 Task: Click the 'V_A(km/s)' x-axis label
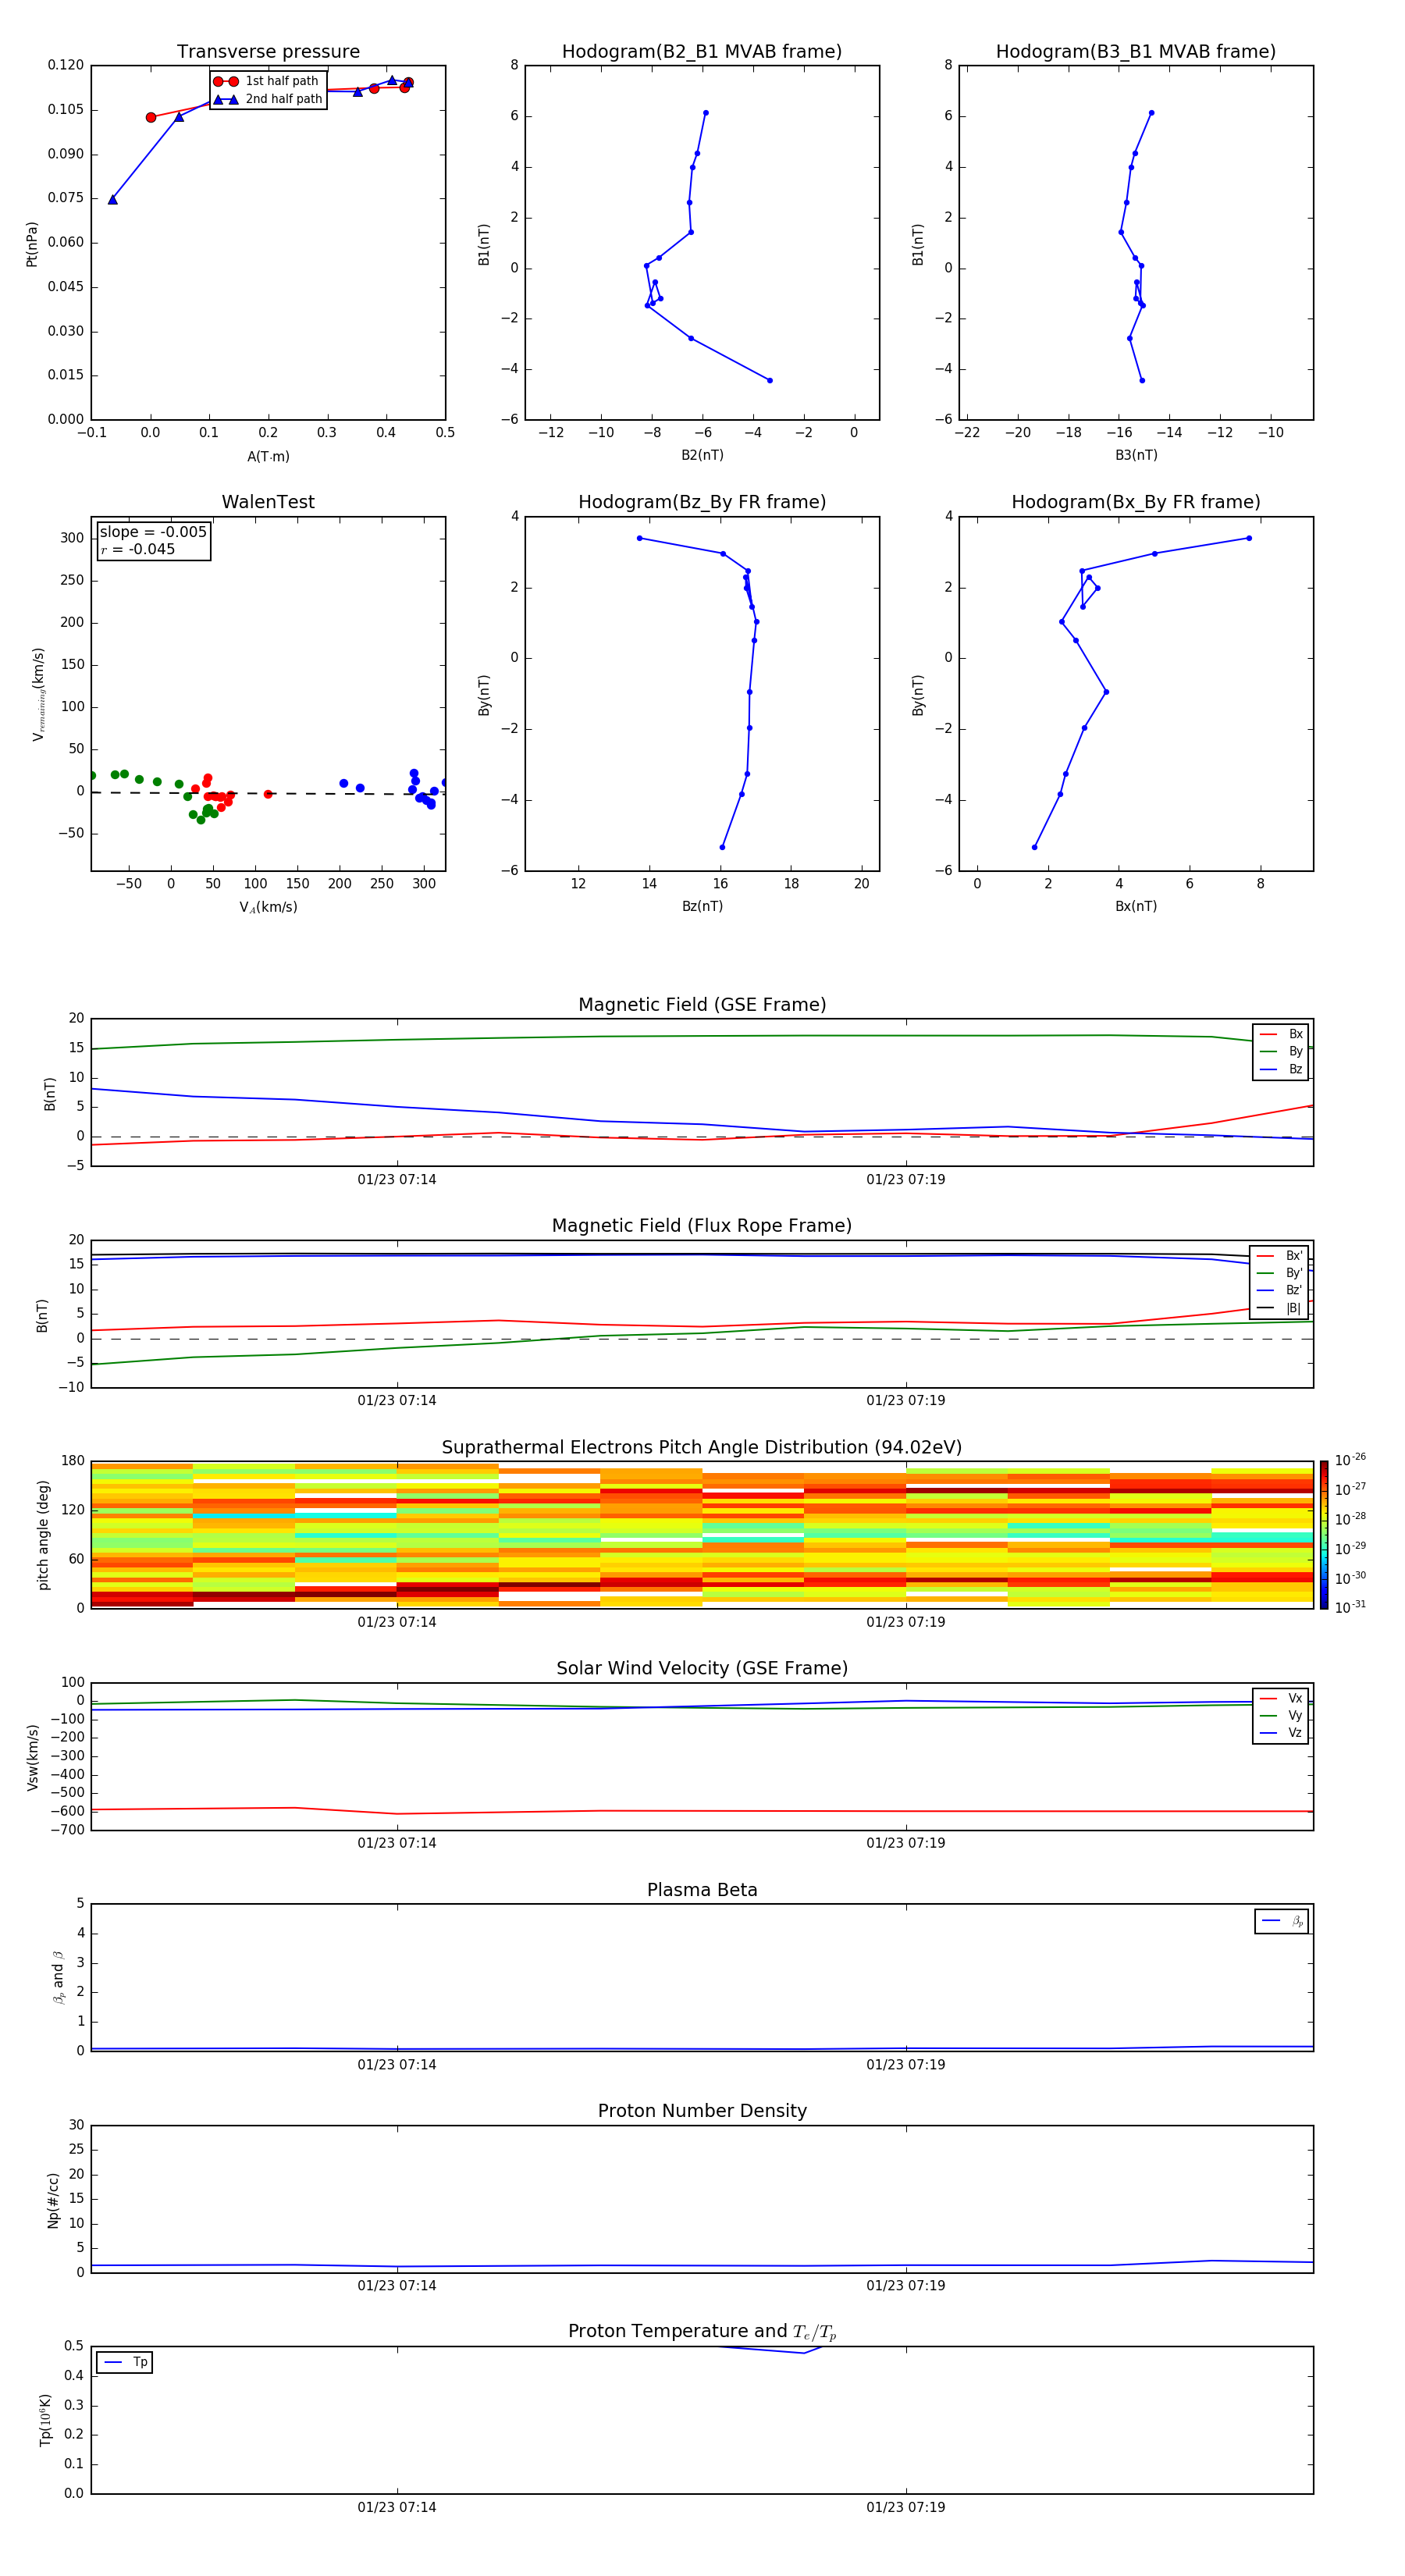pyautogui.click(x=268, y=907)
